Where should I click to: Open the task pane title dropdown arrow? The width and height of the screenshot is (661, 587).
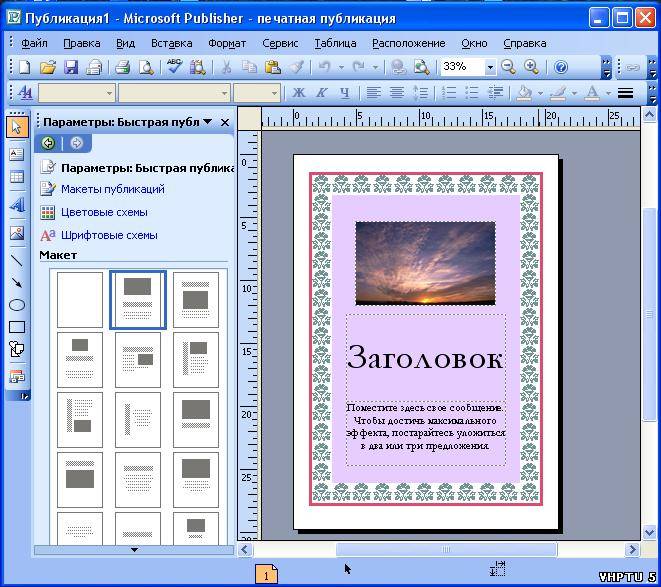207,122
